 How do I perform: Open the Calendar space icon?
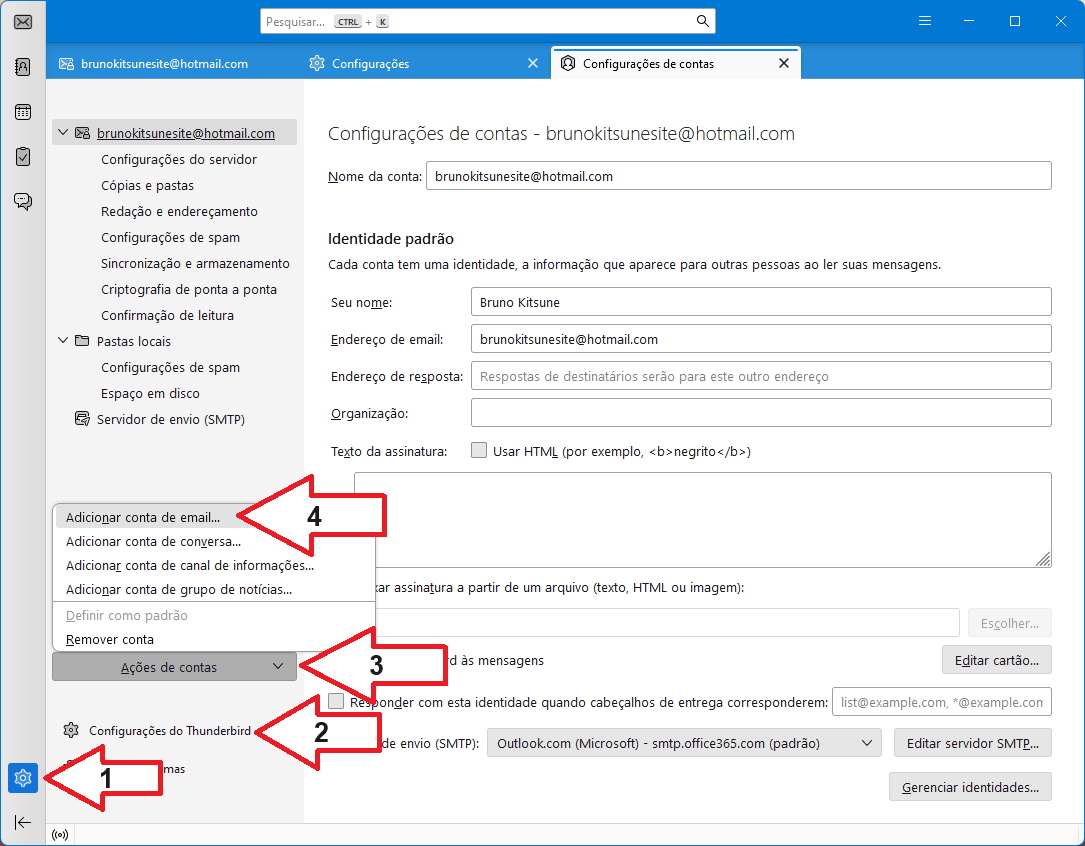tap(23, 112)
